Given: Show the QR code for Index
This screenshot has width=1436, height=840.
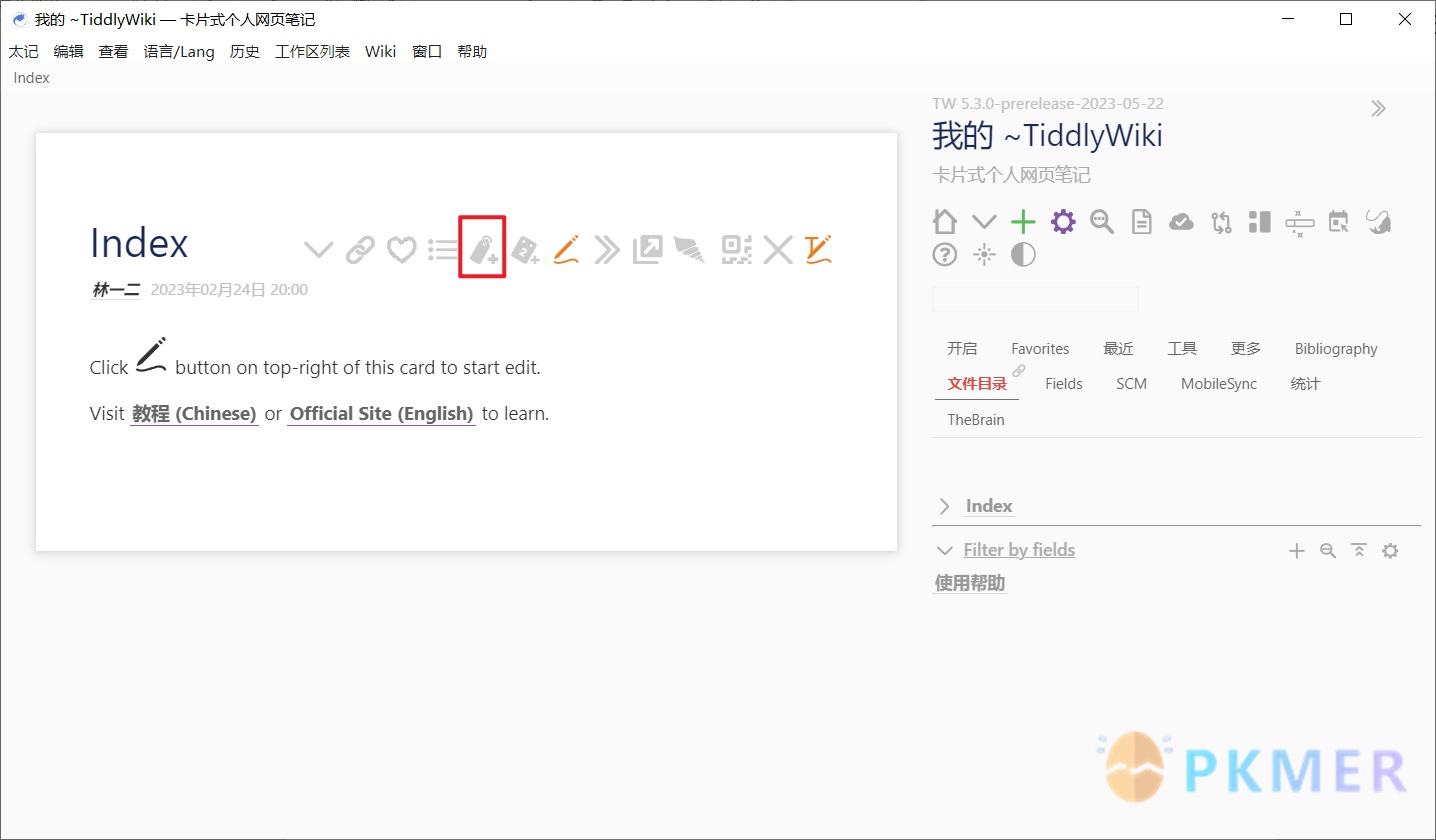Looking at the screenshot, I should pyautogui.click(x=737, y=249).
